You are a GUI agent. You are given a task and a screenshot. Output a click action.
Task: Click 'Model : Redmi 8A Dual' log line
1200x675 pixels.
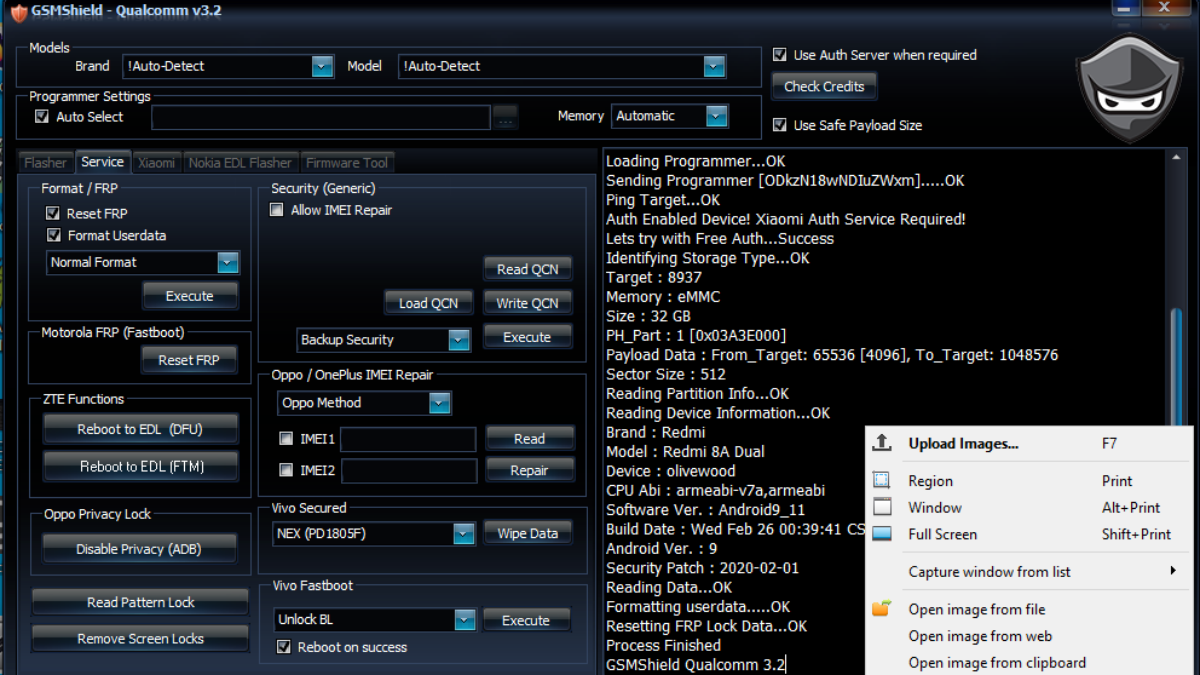point(685,452)
